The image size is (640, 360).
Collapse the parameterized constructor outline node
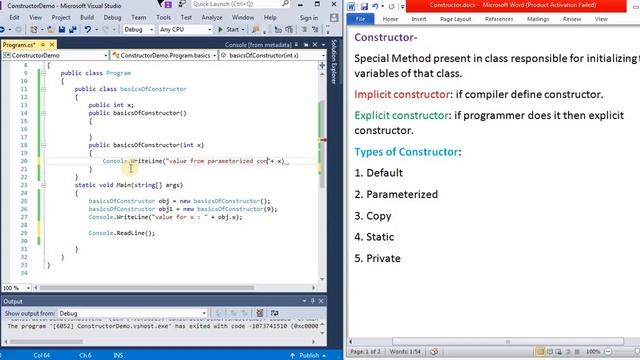pyautogui.click(x=43, y=145)
